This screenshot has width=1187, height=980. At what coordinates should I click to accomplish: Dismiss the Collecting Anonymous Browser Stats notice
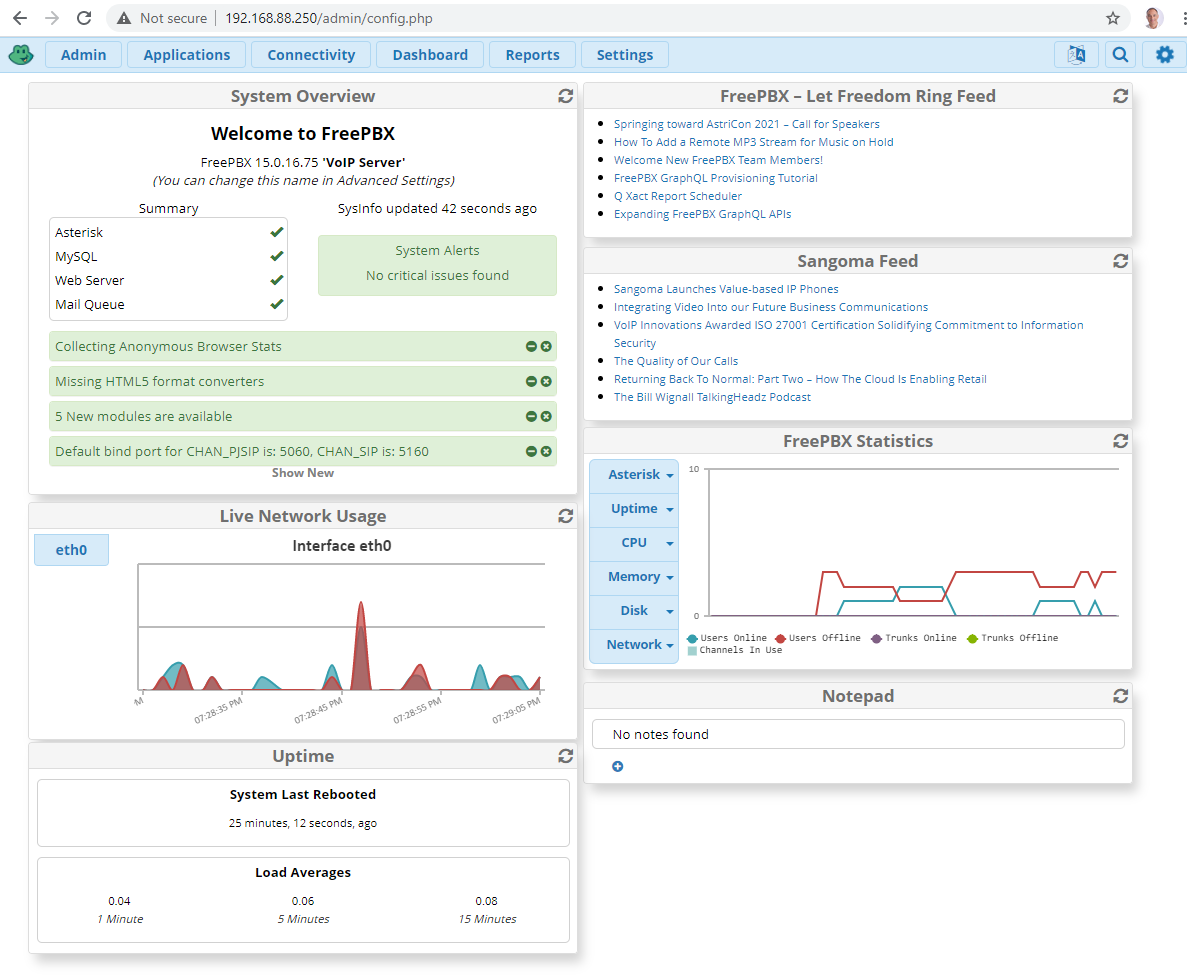[546, 347]
